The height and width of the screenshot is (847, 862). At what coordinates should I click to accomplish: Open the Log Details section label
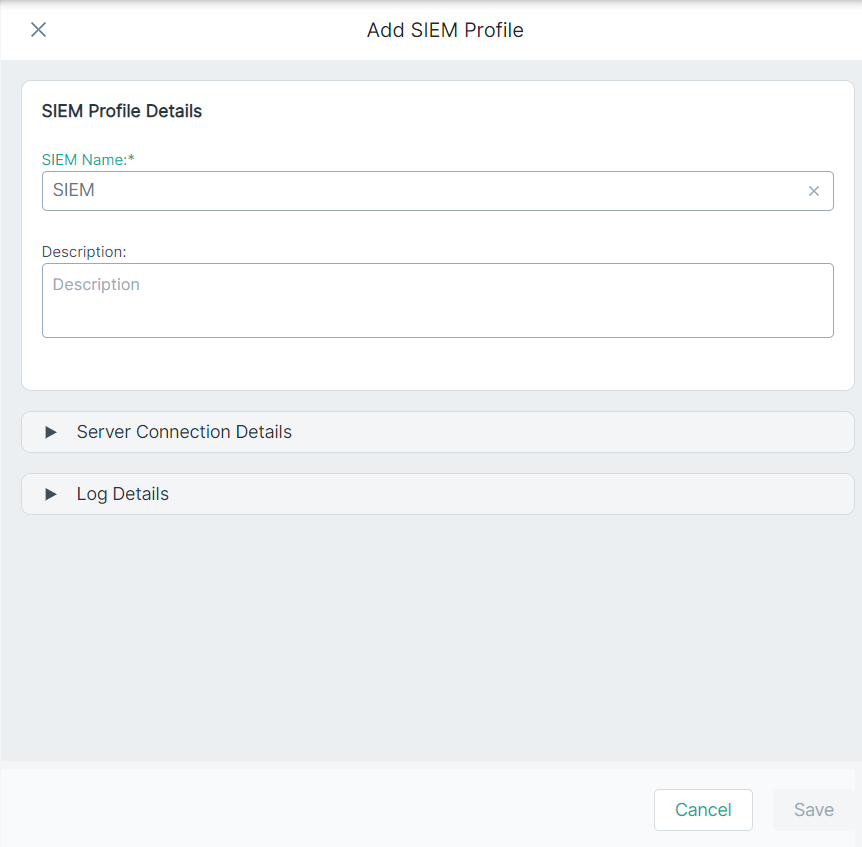pyautogui.click(x=123, y=494)
